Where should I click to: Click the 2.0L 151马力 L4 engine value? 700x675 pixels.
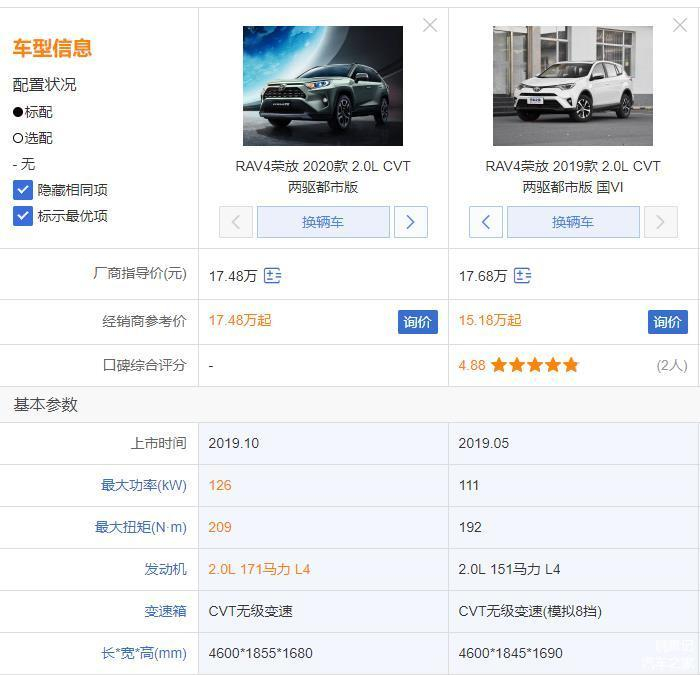pyautogui.click(x=509, y=569)
